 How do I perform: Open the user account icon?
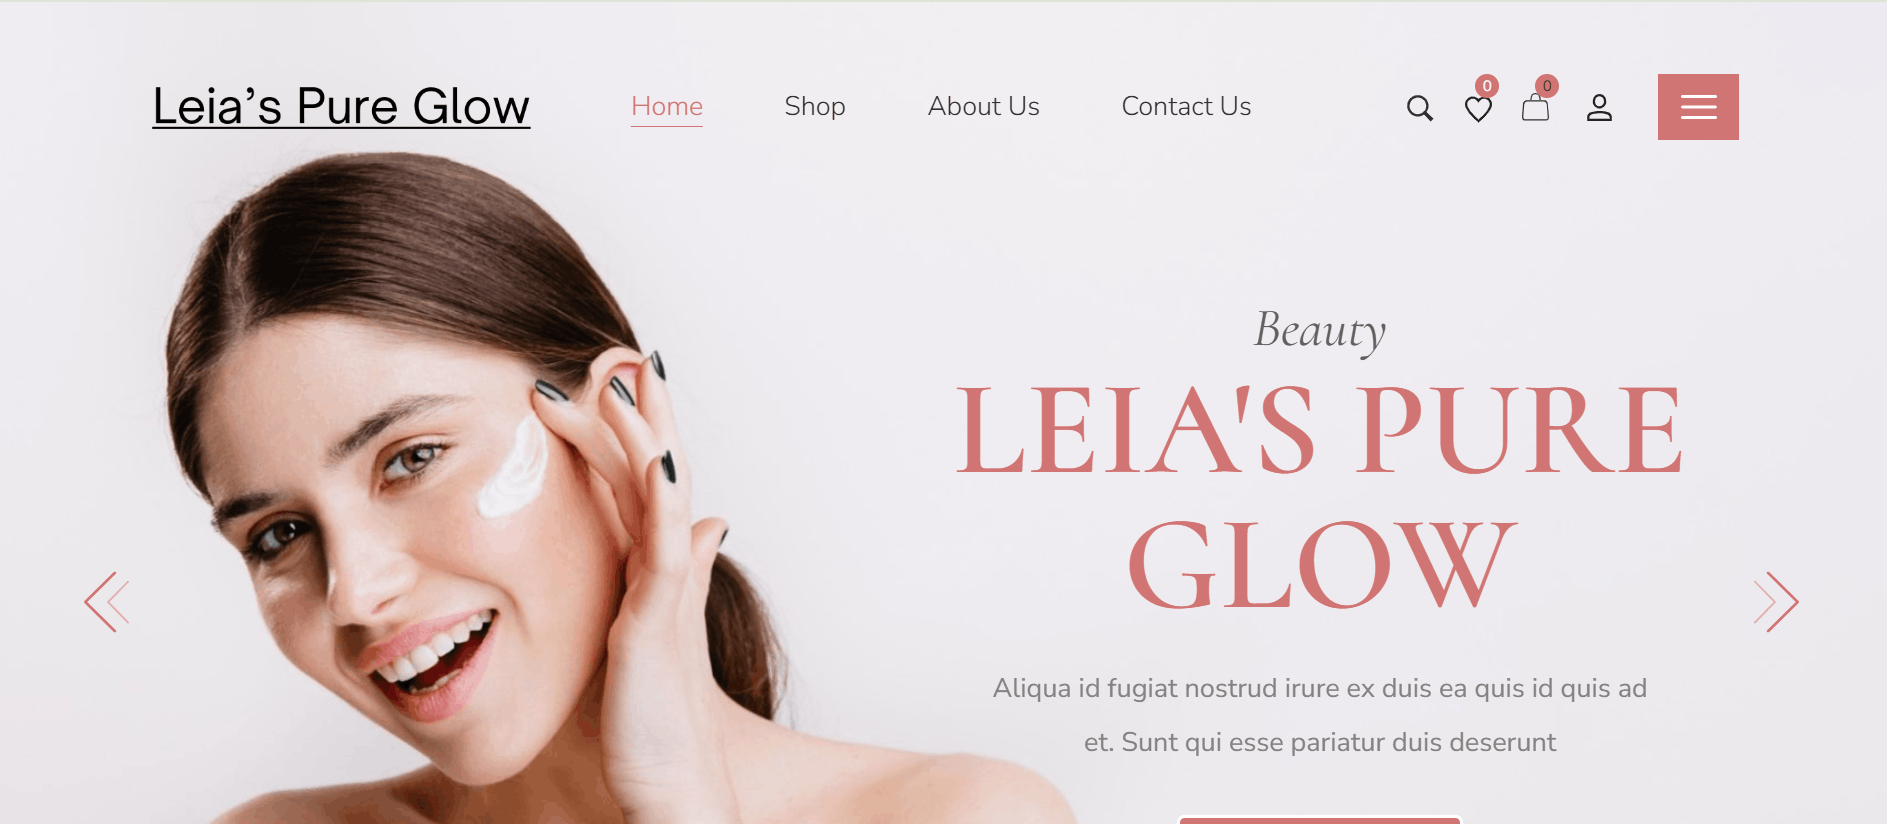click(x=1599, y=108)
